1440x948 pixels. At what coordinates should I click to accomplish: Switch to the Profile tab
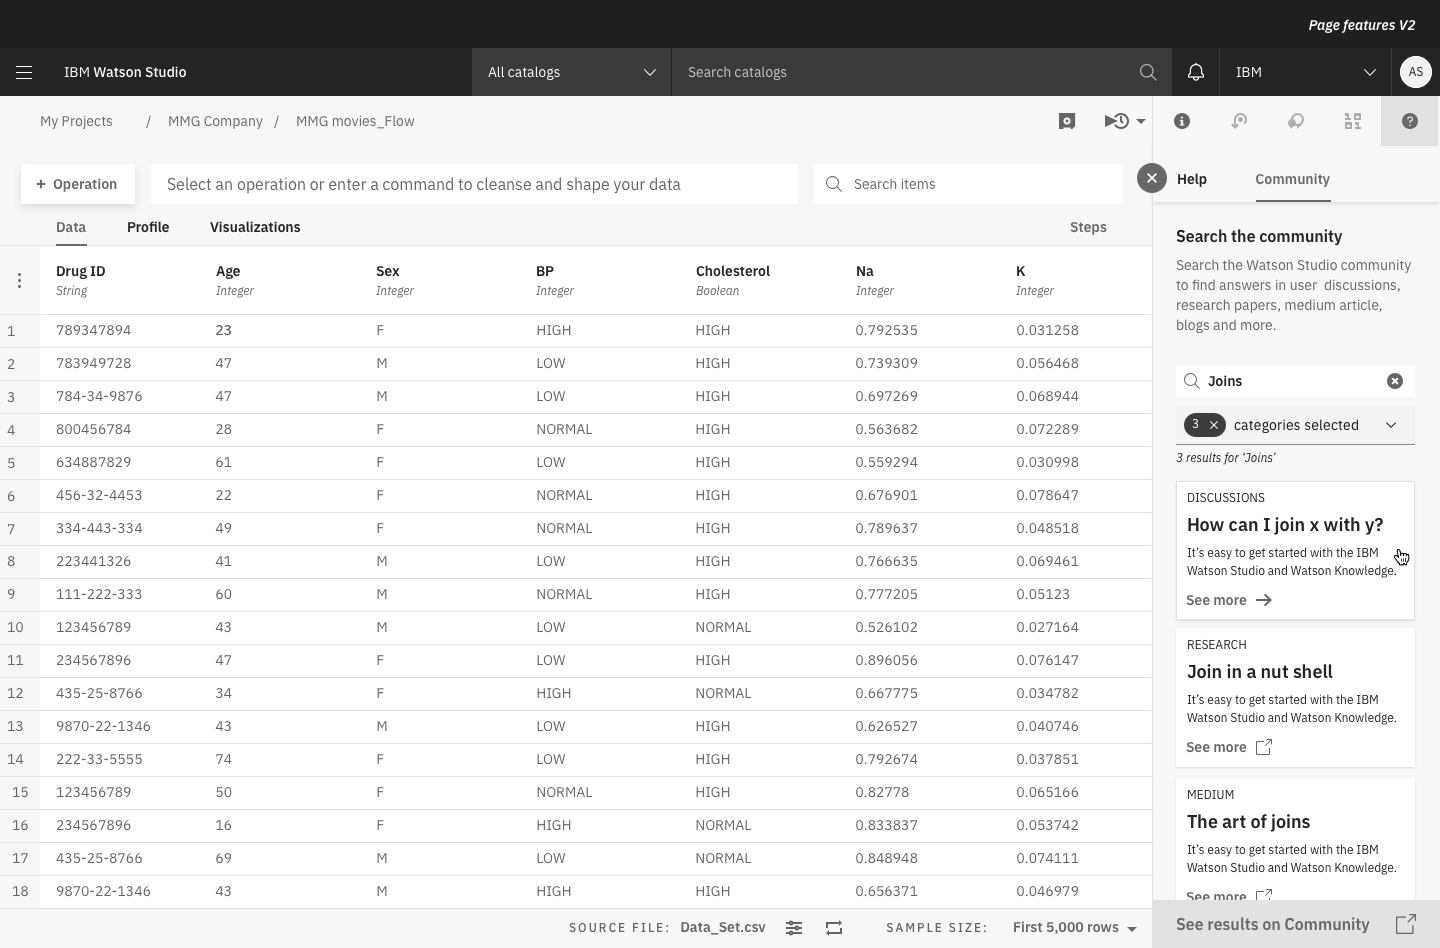click(x=148, y=227)
